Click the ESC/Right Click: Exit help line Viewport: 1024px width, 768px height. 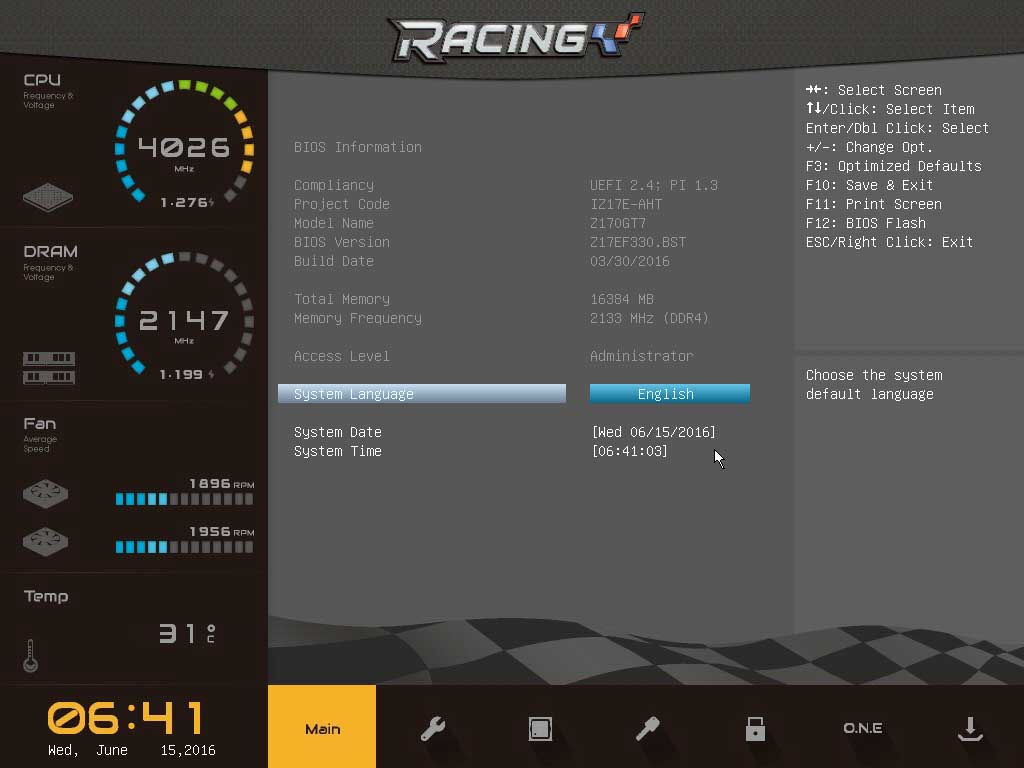(889, 242)
